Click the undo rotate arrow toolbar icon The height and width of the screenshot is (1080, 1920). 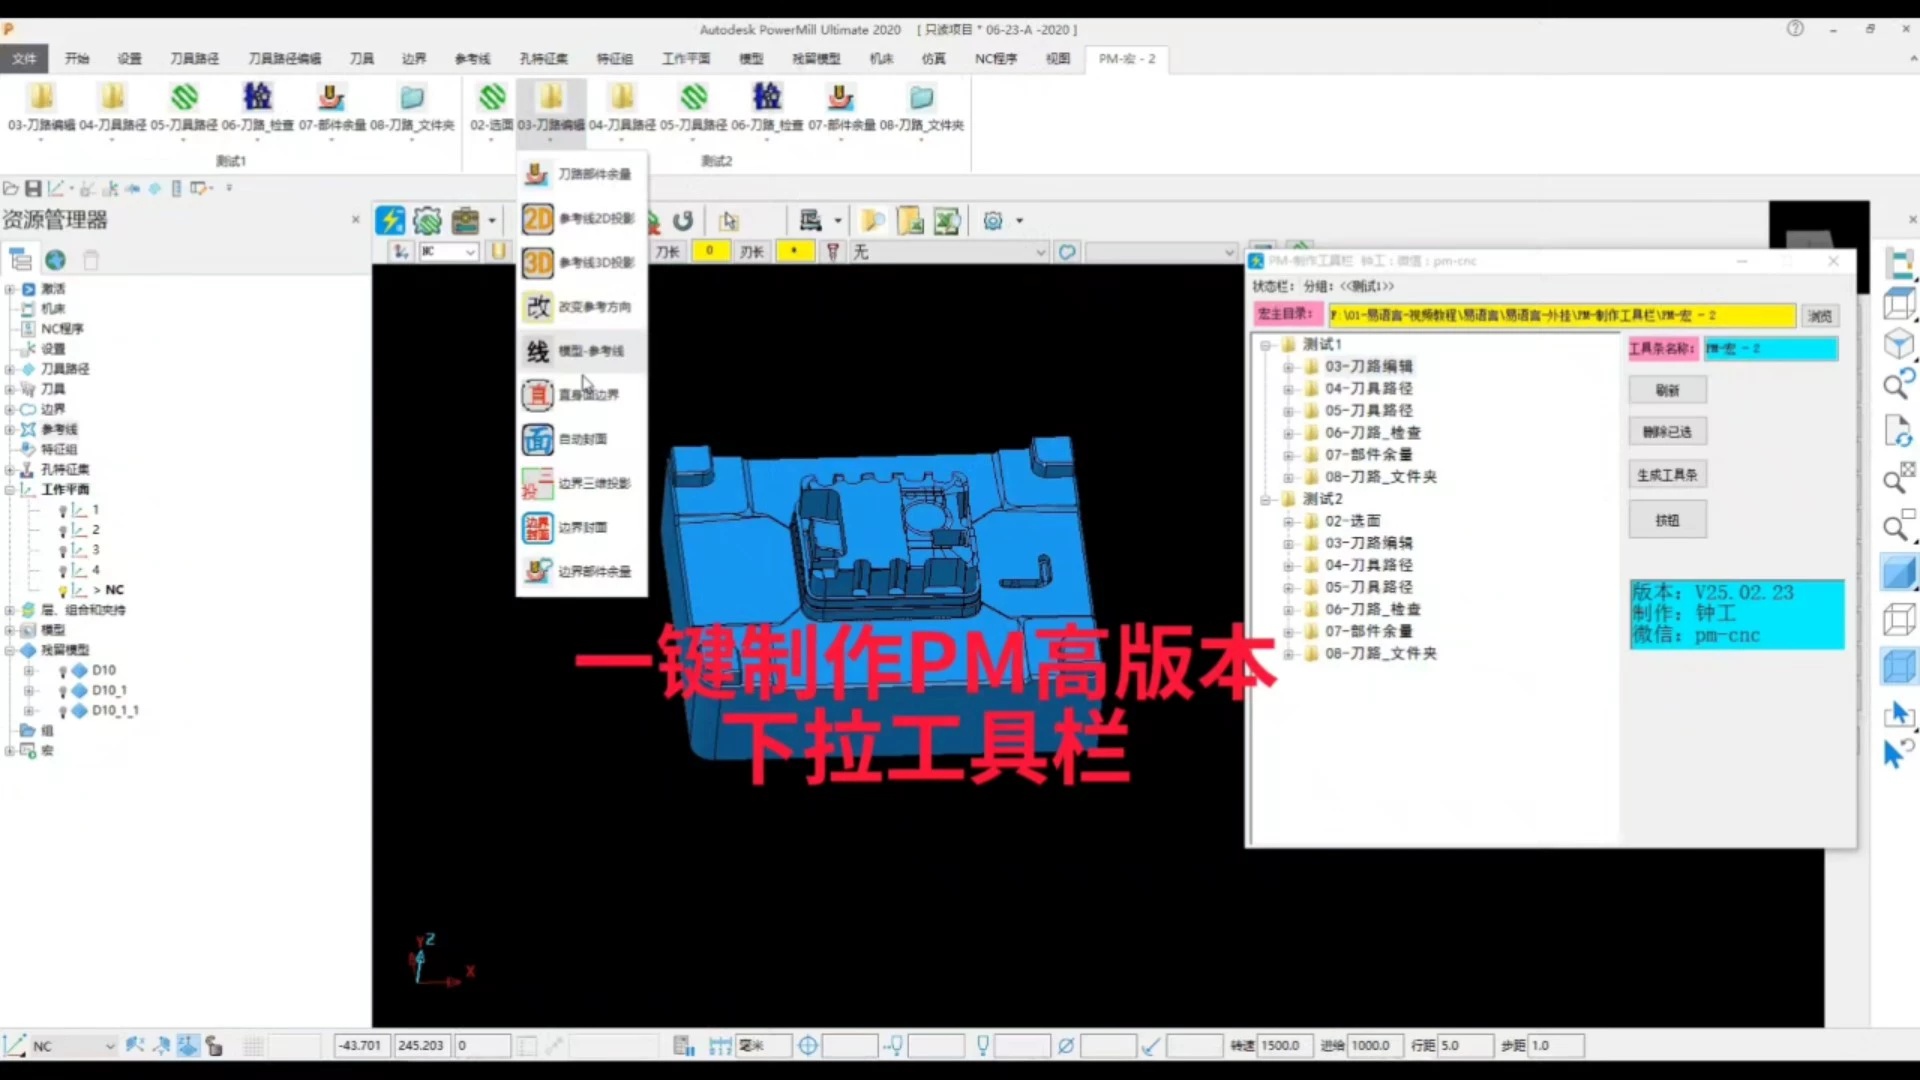[683, 220]
